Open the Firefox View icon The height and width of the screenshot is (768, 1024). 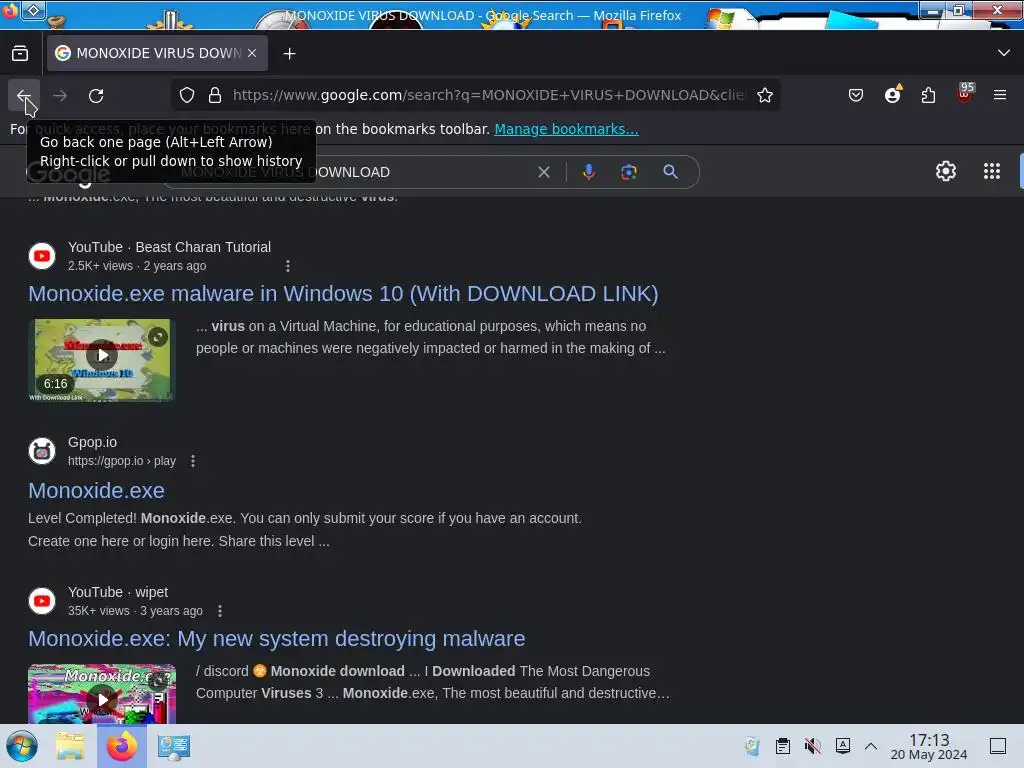[20, 54]
